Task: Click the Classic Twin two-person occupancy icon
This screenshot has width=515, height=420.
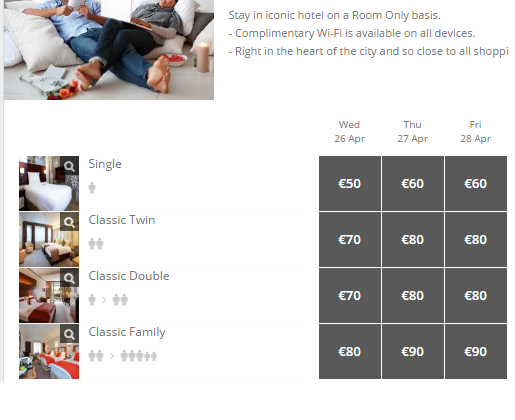Action: (96, 244)
